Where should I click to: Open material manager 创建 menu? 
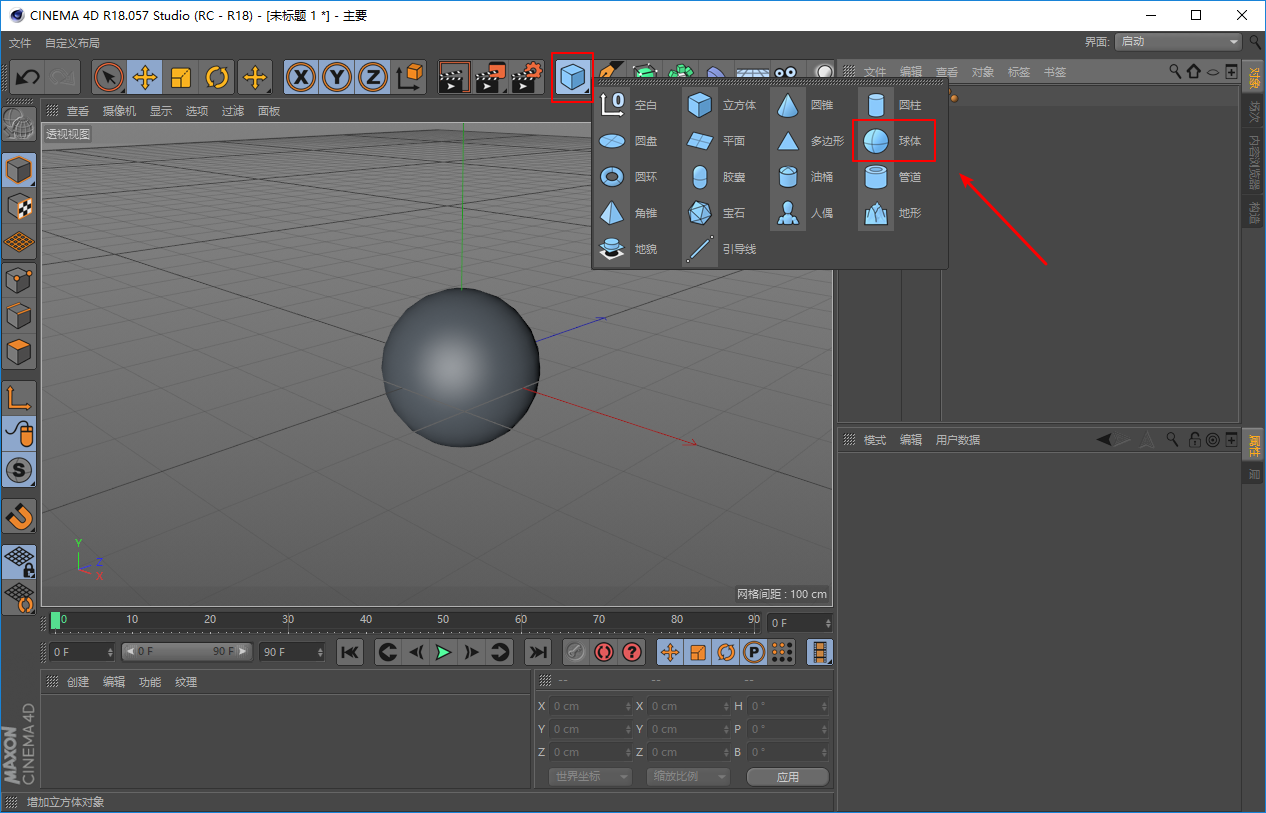pos(78,682)
